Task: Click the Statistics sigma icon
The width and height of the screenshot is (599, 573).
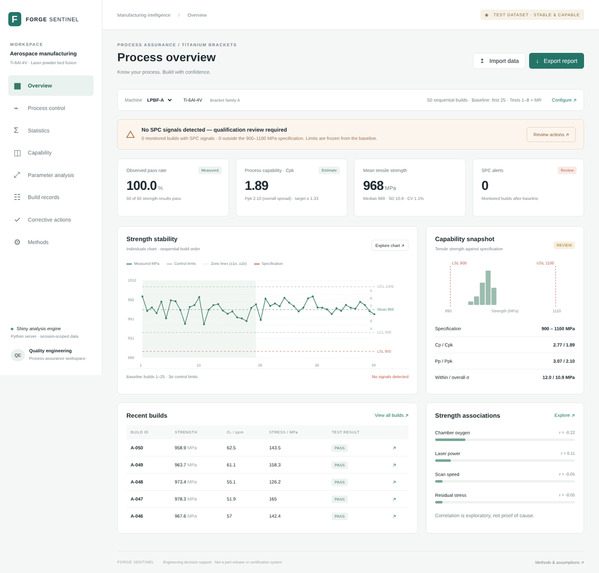Action: coord(16,130)
